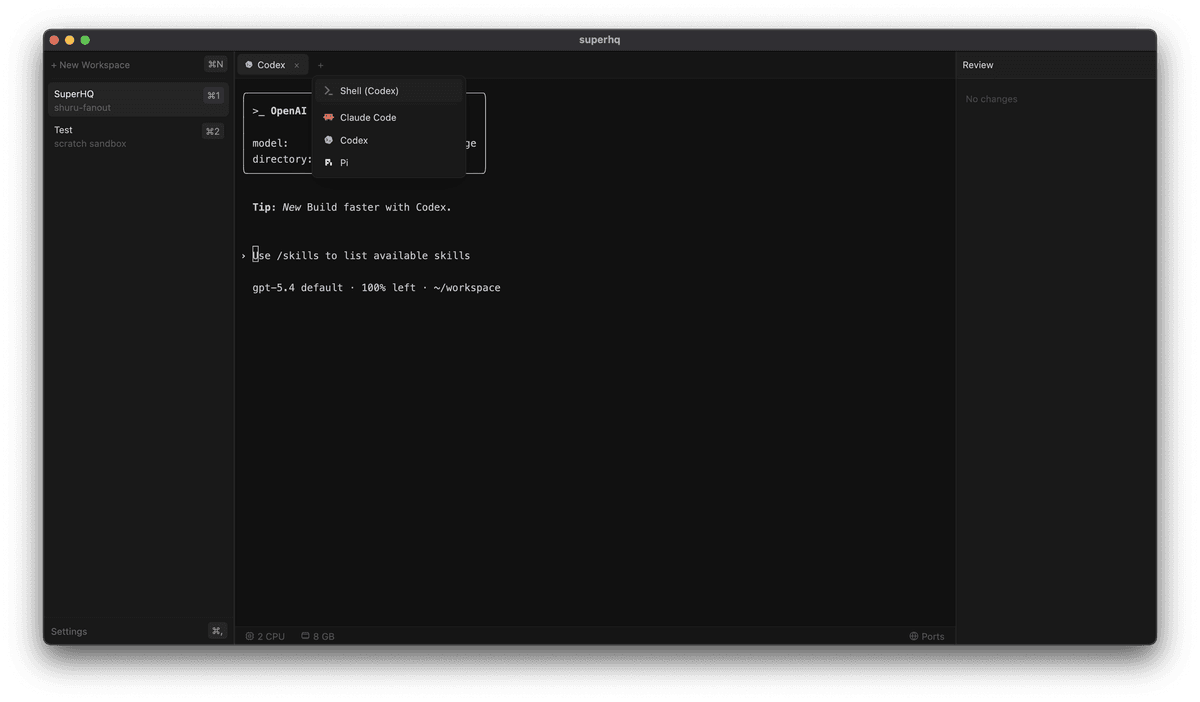Viewport: 1200px width, 702px height.
Task: Click the shuru-fanout subtitle
Action: pyautogui.click(x=82, y=108)
